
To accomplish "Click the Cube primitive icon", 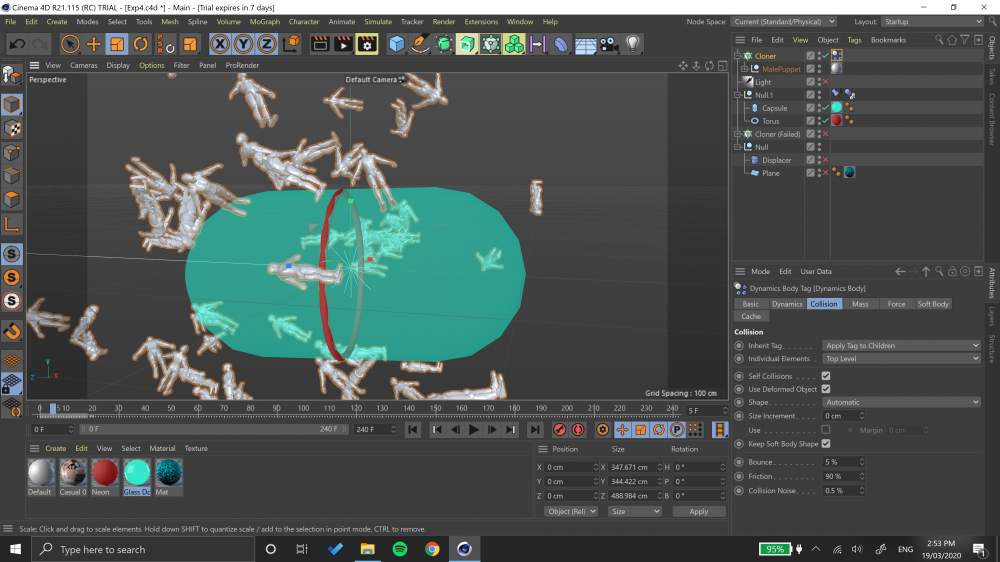I will 397,44.
